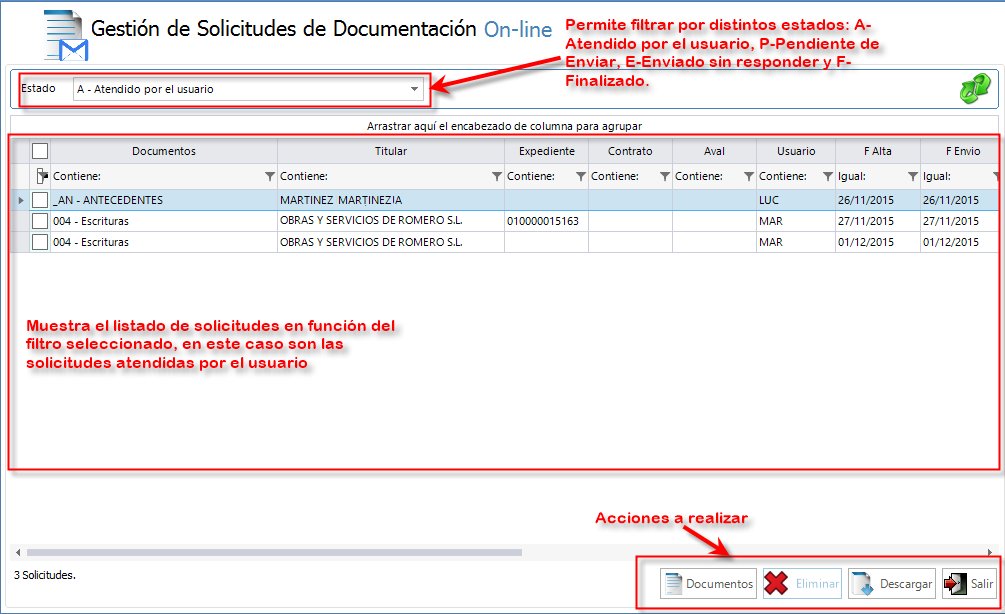
Task: Open the Contrato column filter funnel
Action: pyautogui.click(x=665, y=176)
